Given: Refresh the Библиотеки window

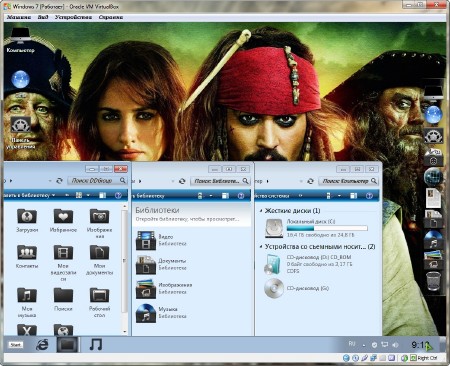Looking at the screenshot, I should click(182, 181).
